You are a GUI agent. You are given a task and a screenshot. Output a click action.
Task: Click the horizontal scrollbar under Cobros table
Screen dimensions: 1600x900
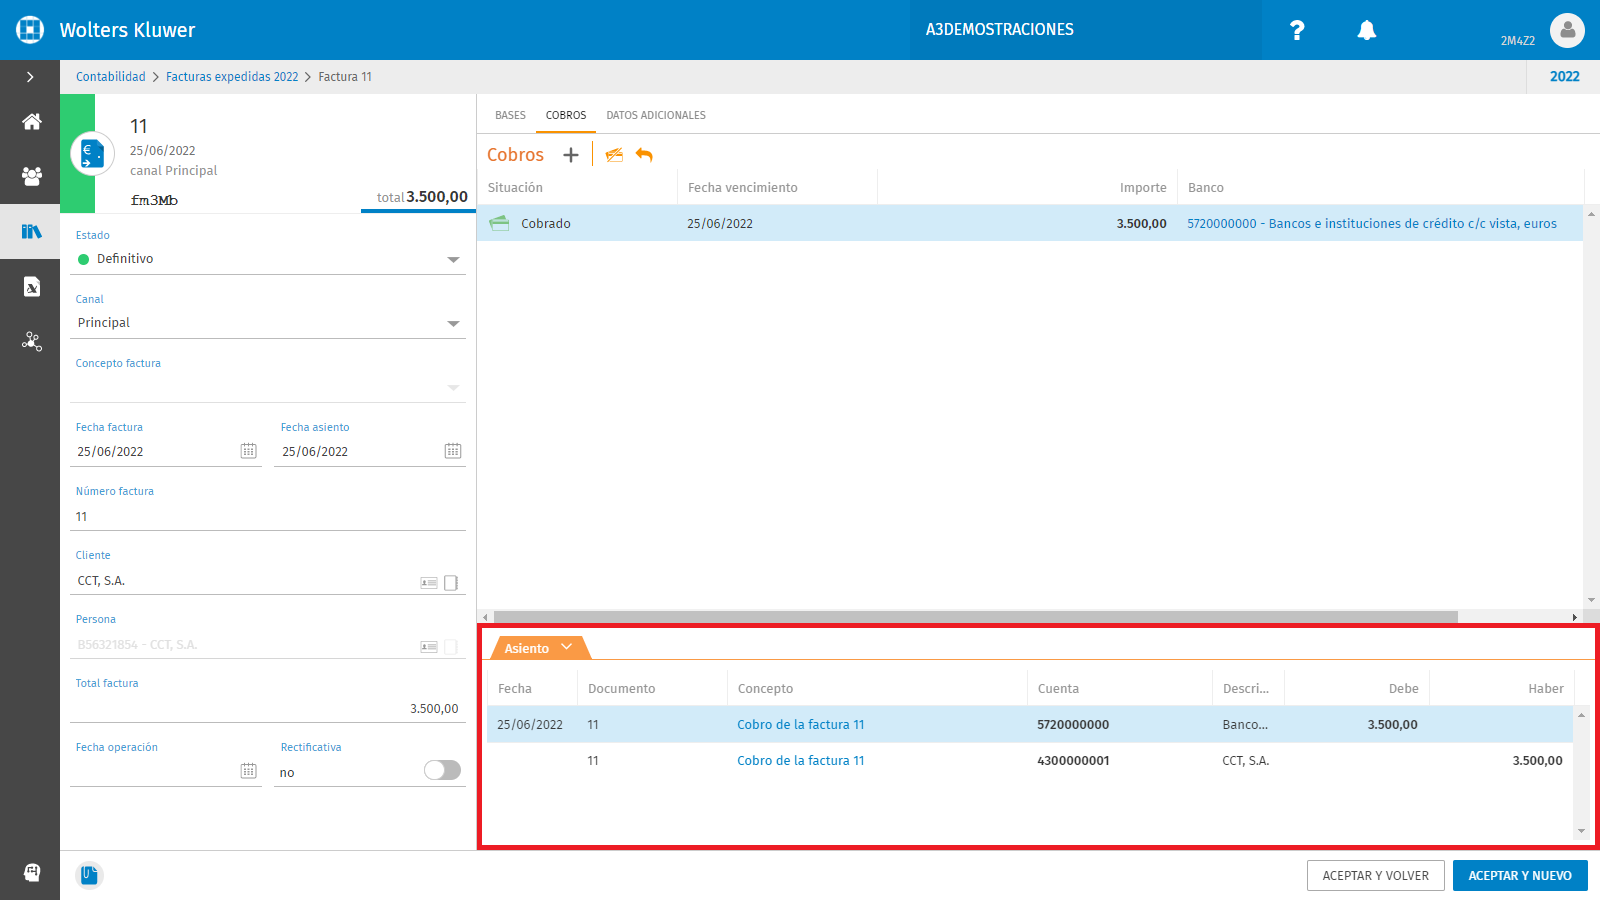[x=975, y=617]
